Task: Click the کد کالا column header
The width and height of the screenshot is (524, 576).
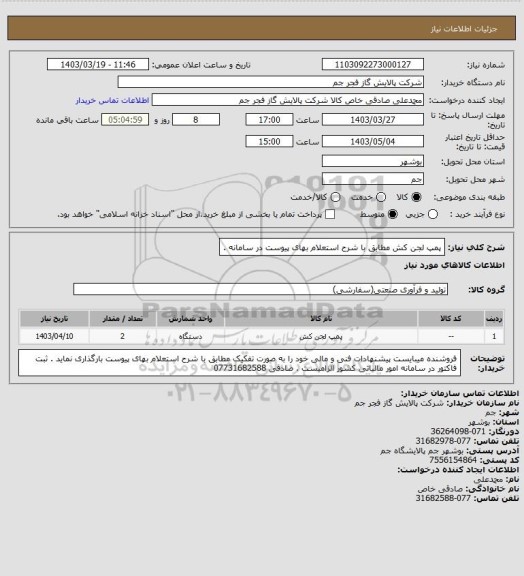Action: coord(451,318)
